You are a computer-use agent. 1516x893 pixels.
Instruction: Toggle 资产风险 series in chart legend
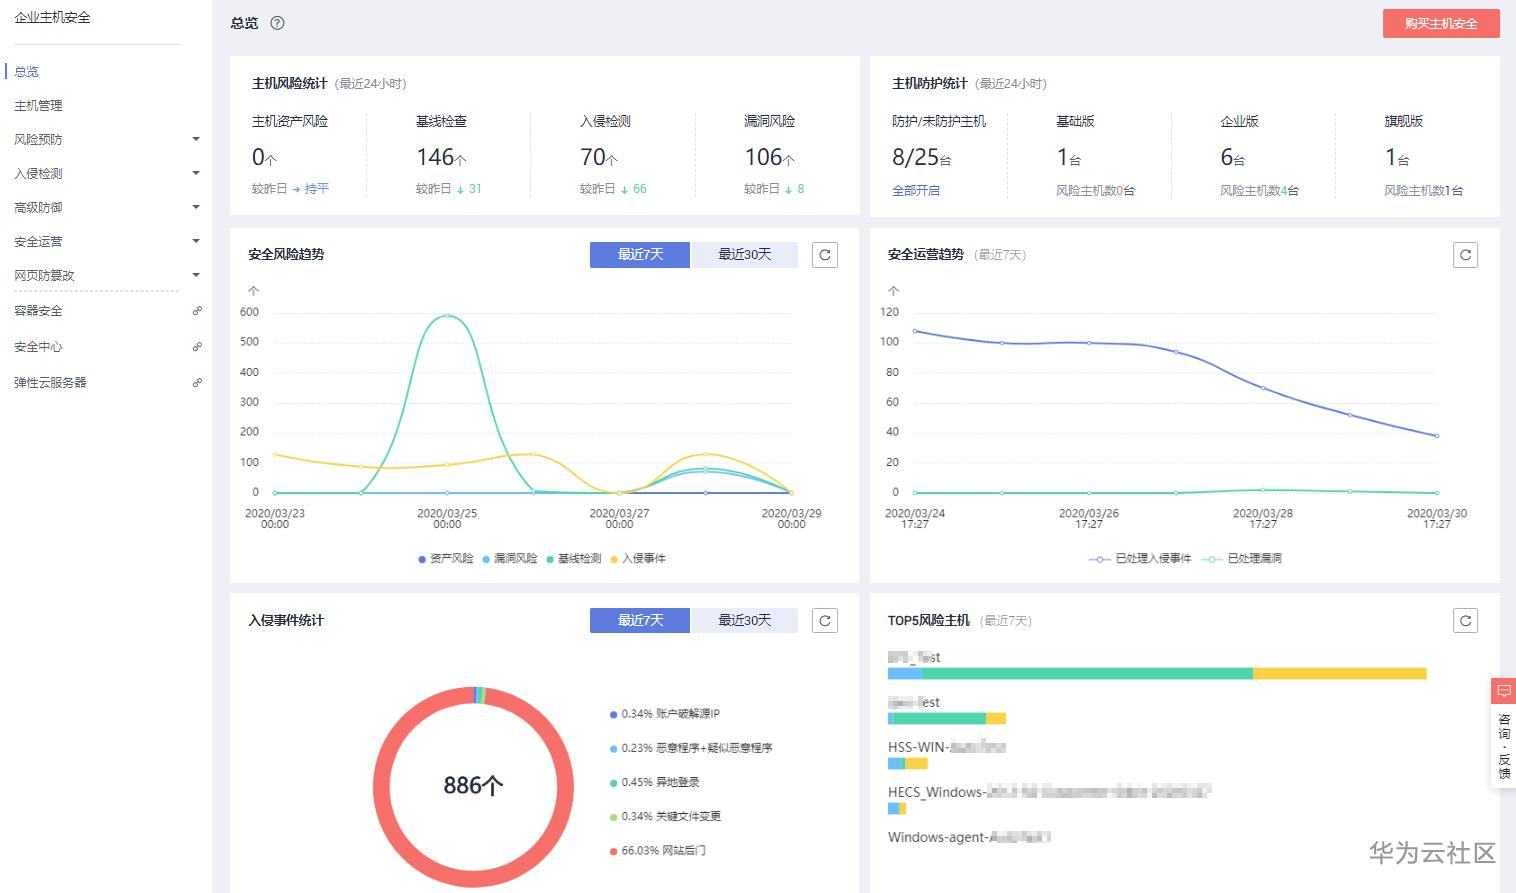tap(446, 559)
